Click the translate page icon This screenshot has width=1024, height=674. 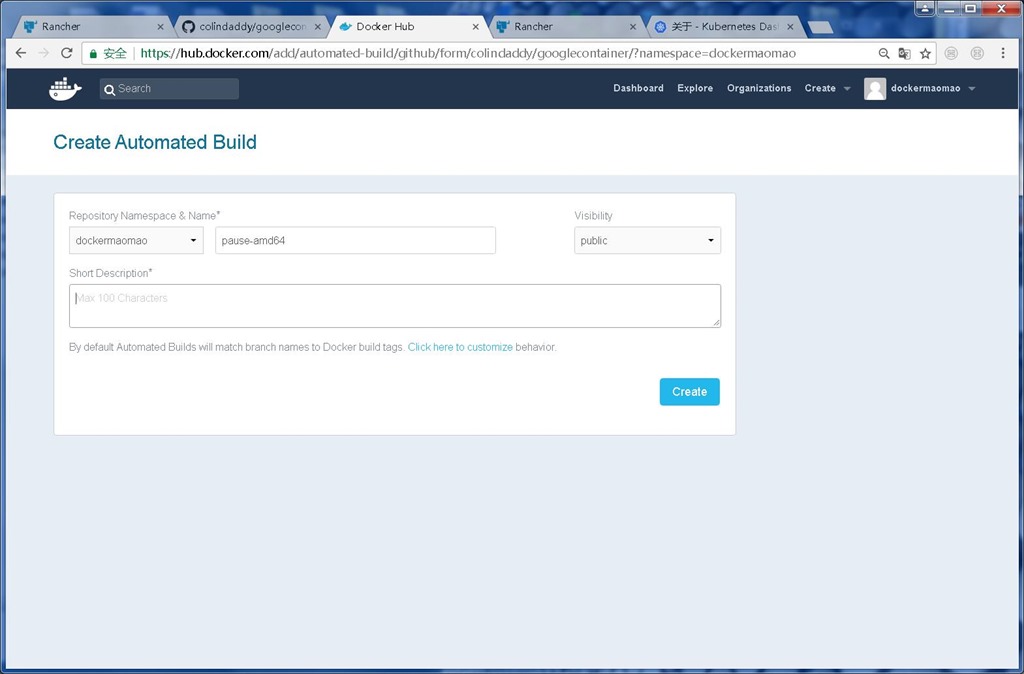pyautogui.click(x=904, y=54)
